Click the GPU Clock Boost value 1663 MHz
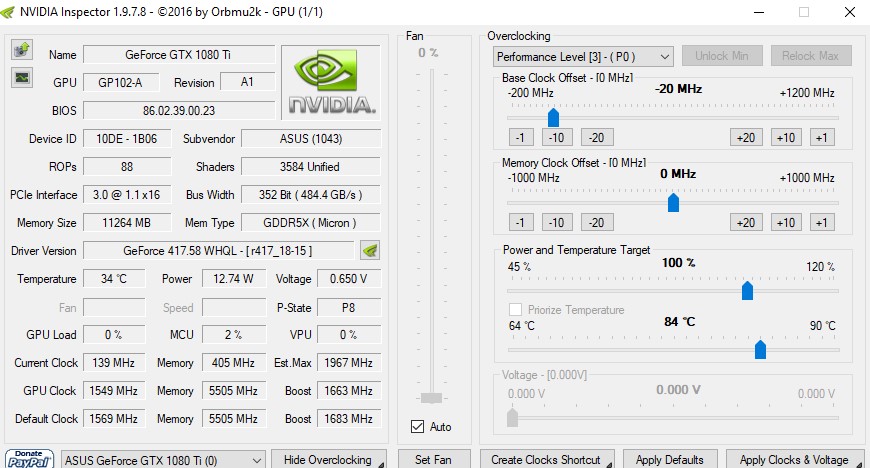This screenshot has width=870, height=468. click(x=348, y=391)
